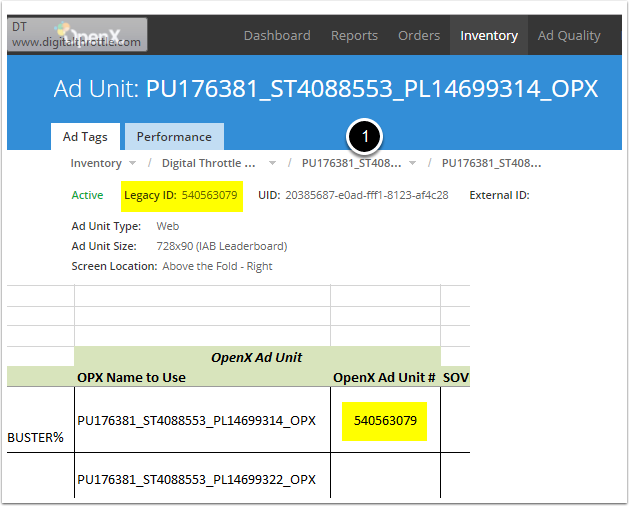Select cell PU176381_ST4088553_PL14699322_OPX
Viewport: 629px width, 506px height.
[202, 476]
